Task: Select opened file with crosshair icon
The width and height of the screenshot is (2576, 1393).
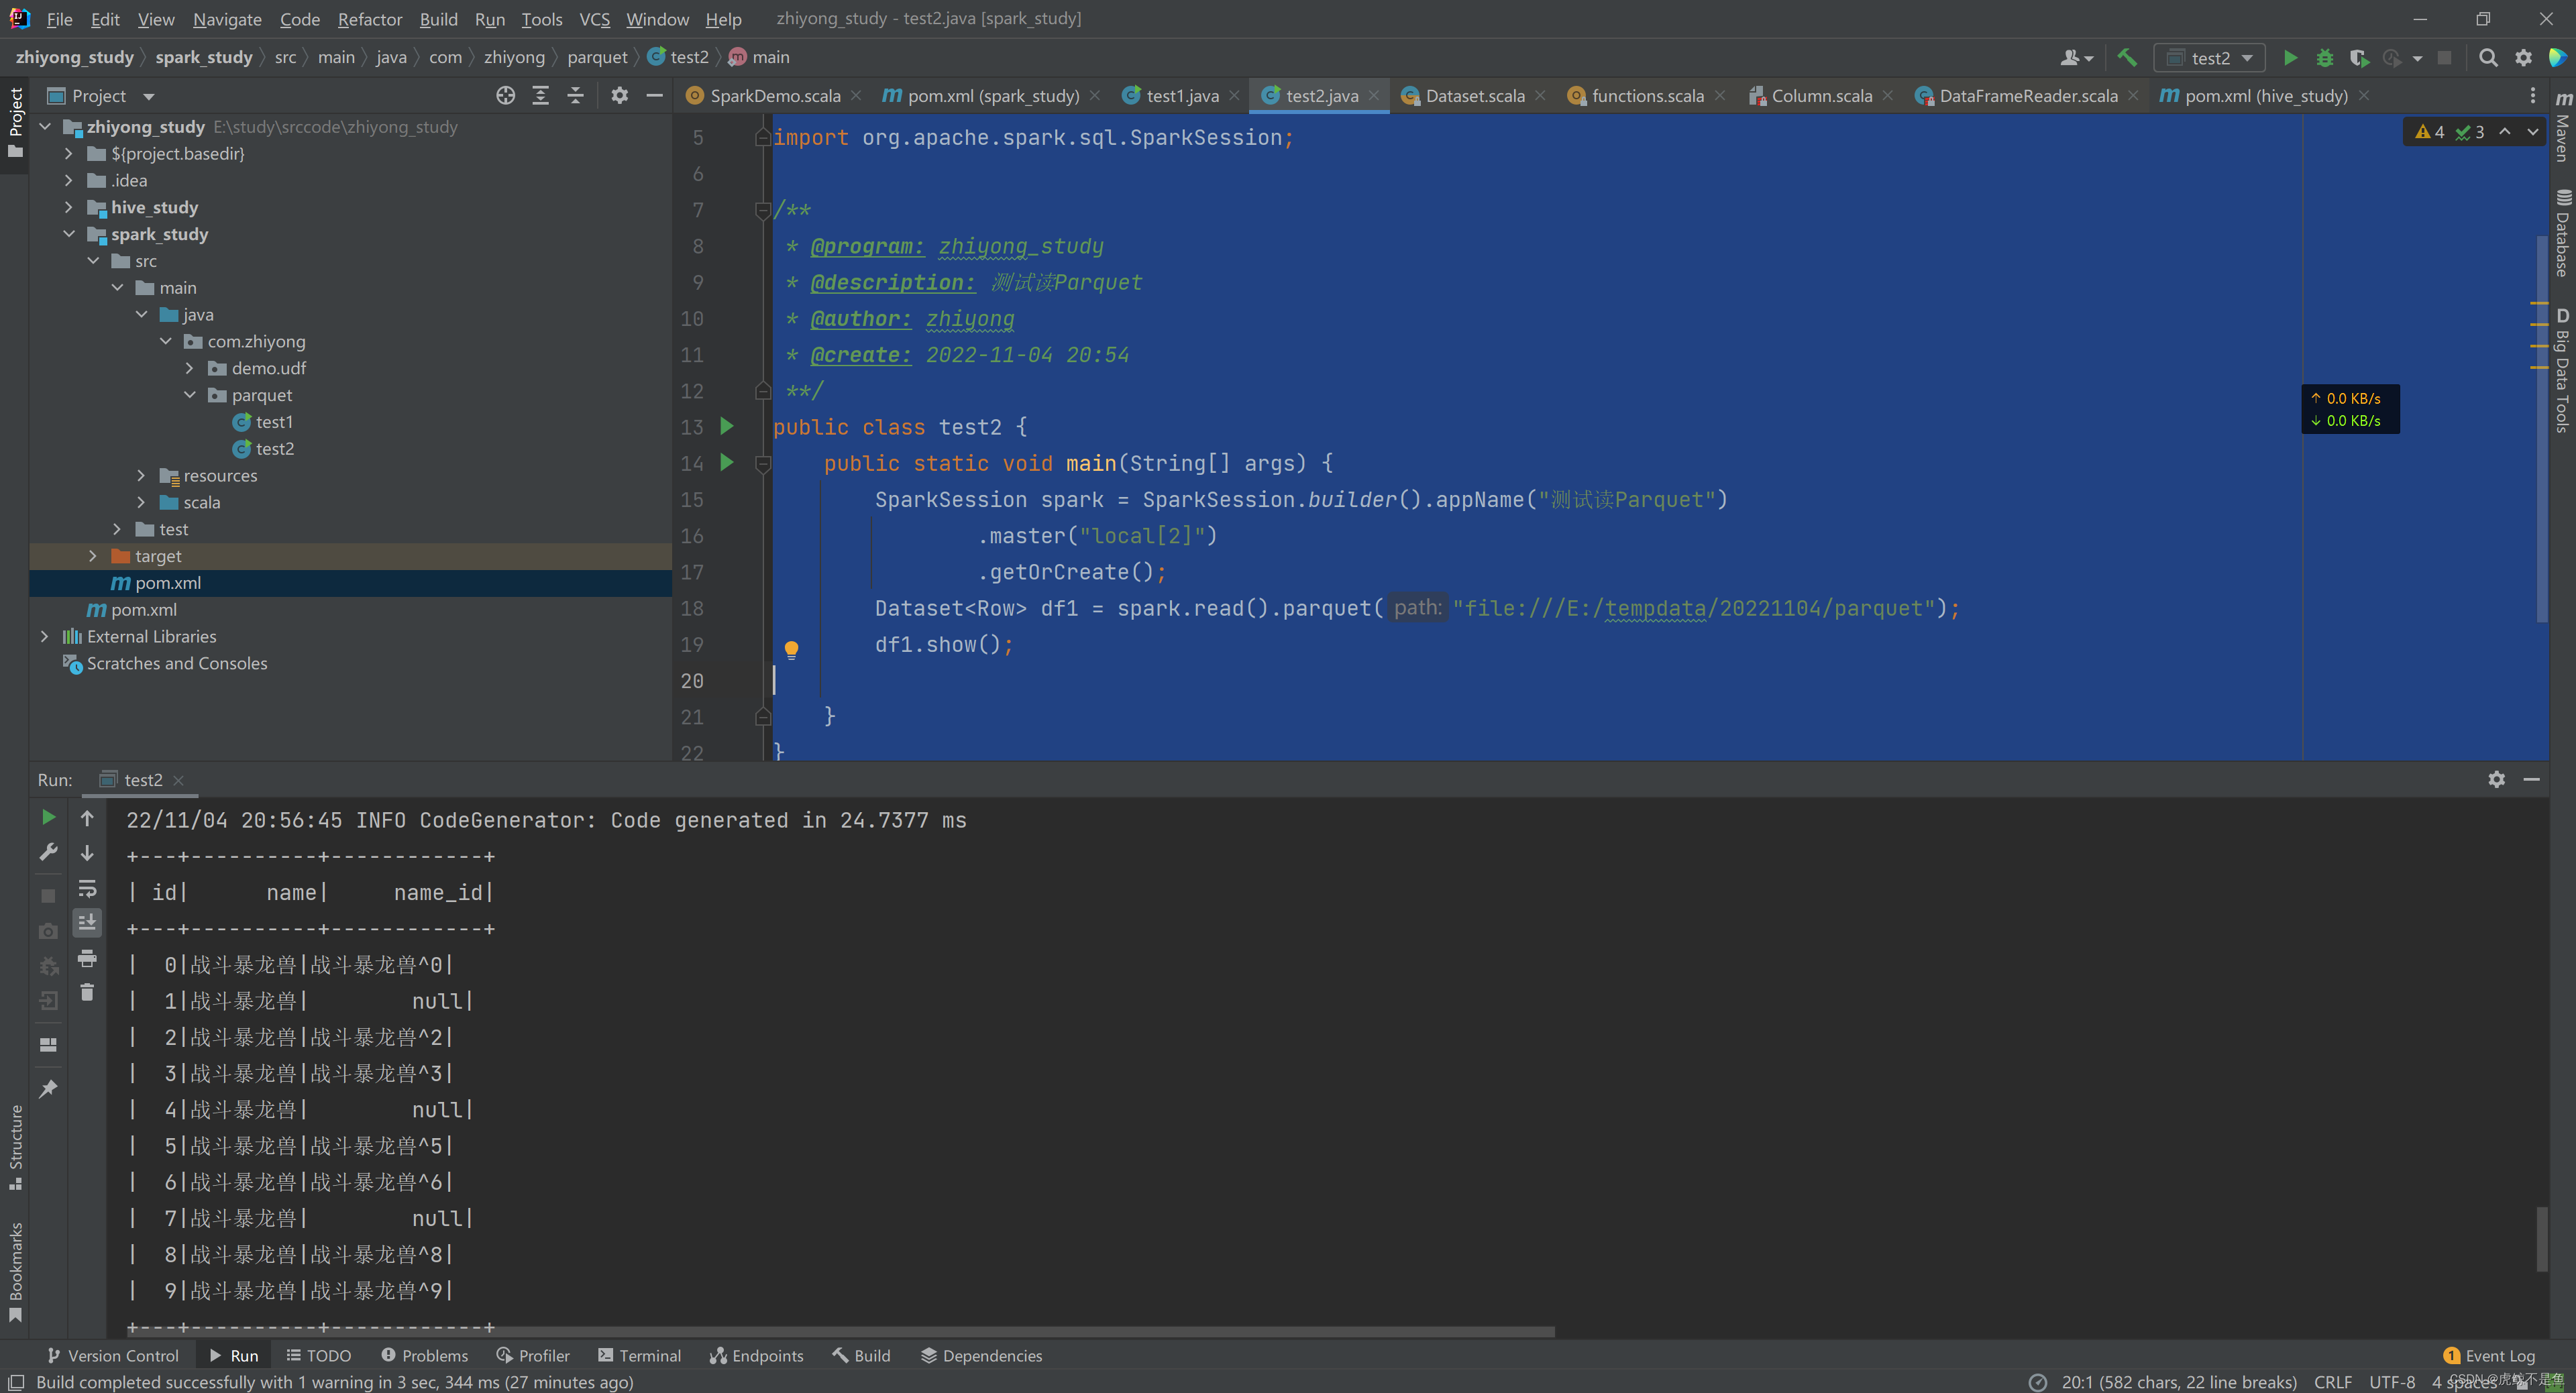Action: pyautogui.click(x=505, y=95)
